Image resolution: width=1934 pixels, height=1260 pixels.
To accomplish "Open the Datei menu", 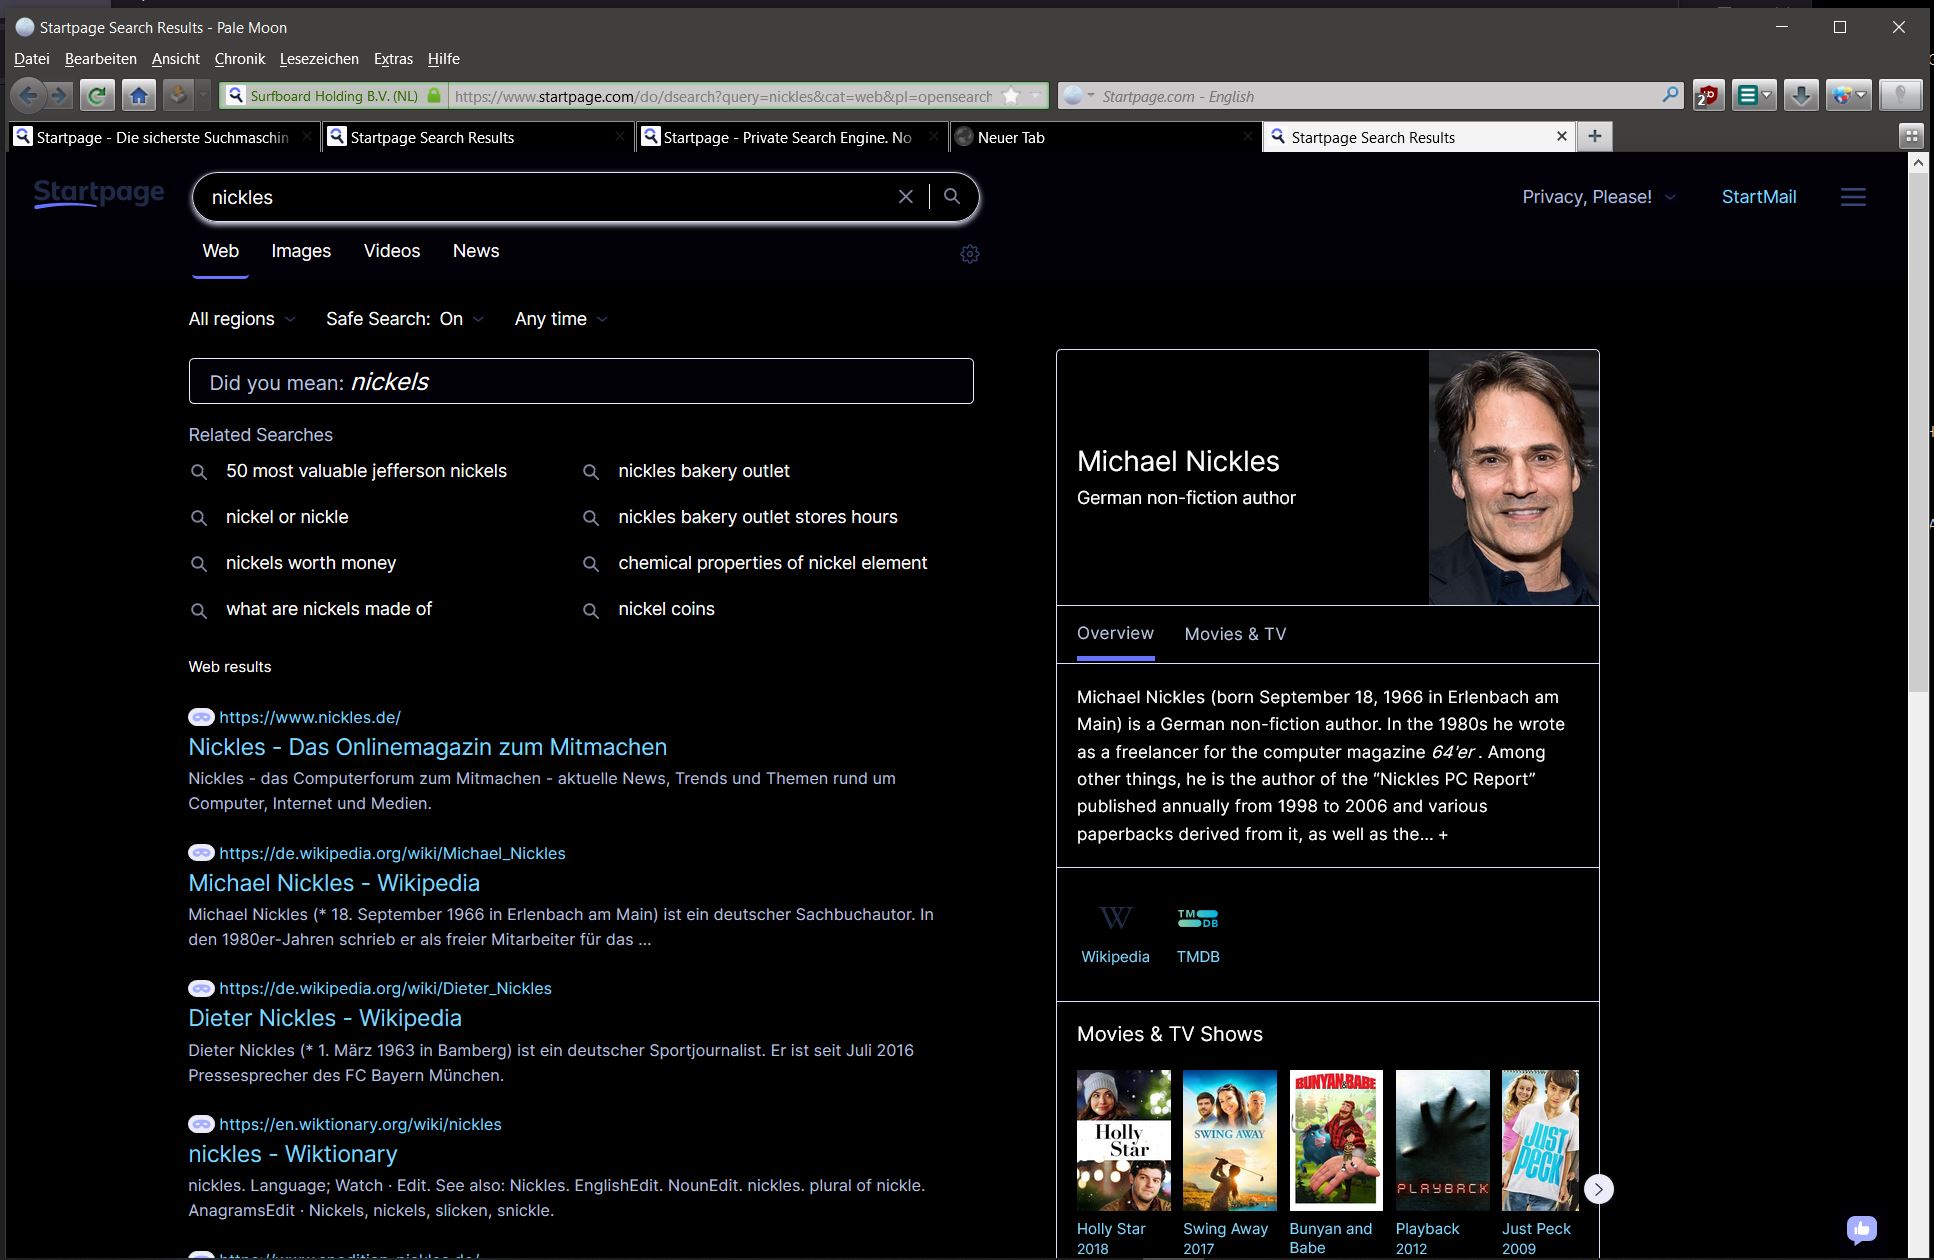I will [32, 59].
